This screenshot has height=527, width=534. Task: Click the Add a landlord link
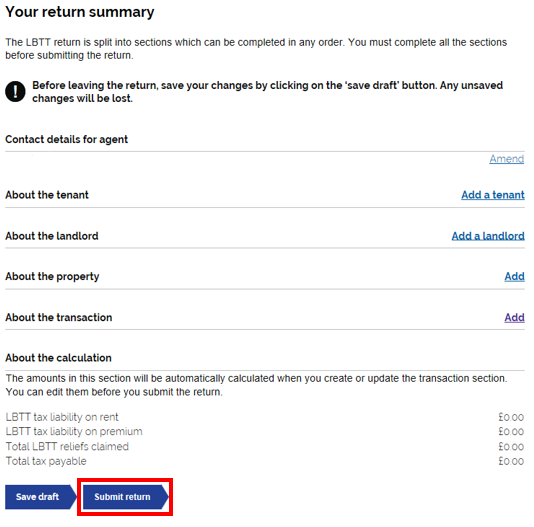pos(488,236)
